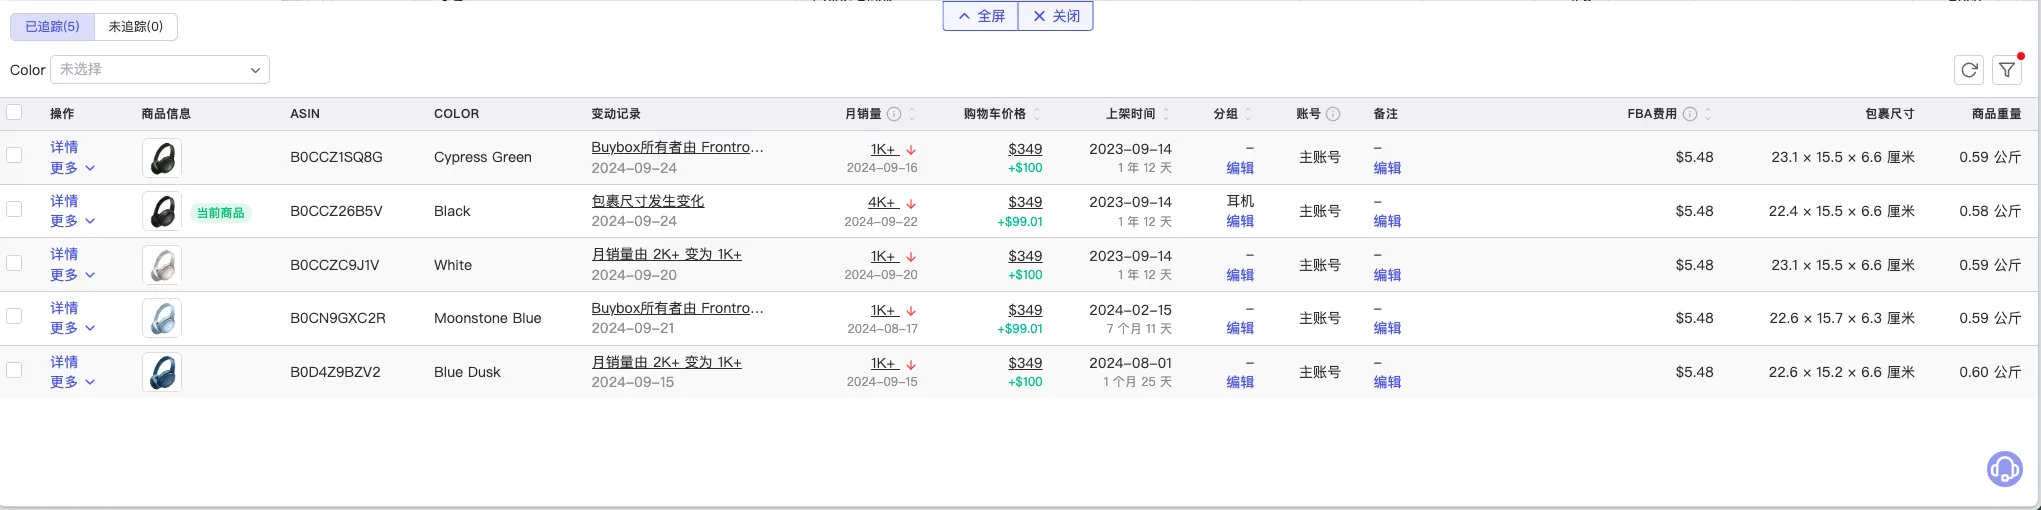Image resolution: width=2041 pixels, height=510 pixels.
Task: Click 1K+ sales dated 2024-09-16
Action: 884,149
